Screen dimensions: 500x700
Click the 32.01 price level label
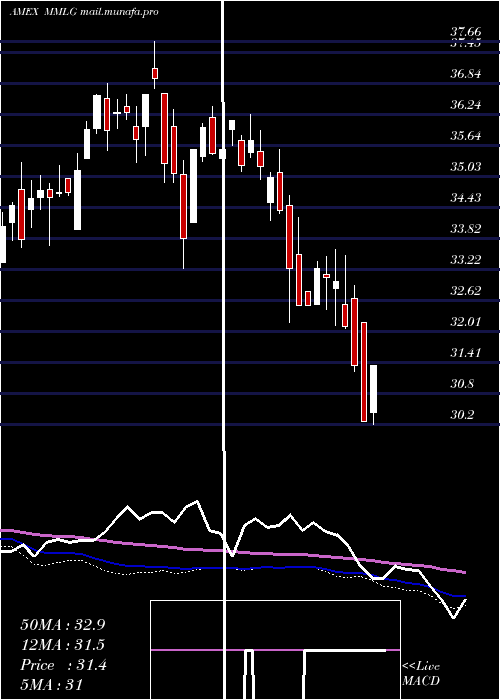466,322
